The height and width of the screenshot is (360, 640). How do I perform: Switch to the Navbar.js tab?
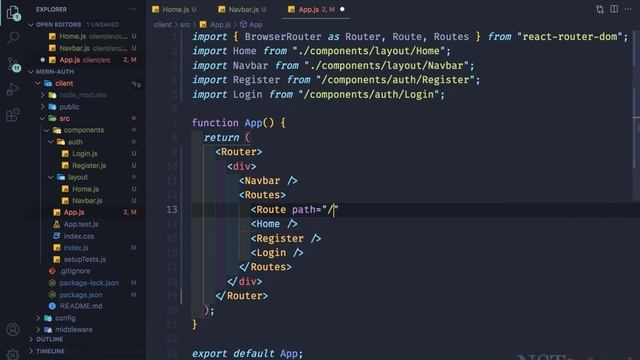click(242, 9)
